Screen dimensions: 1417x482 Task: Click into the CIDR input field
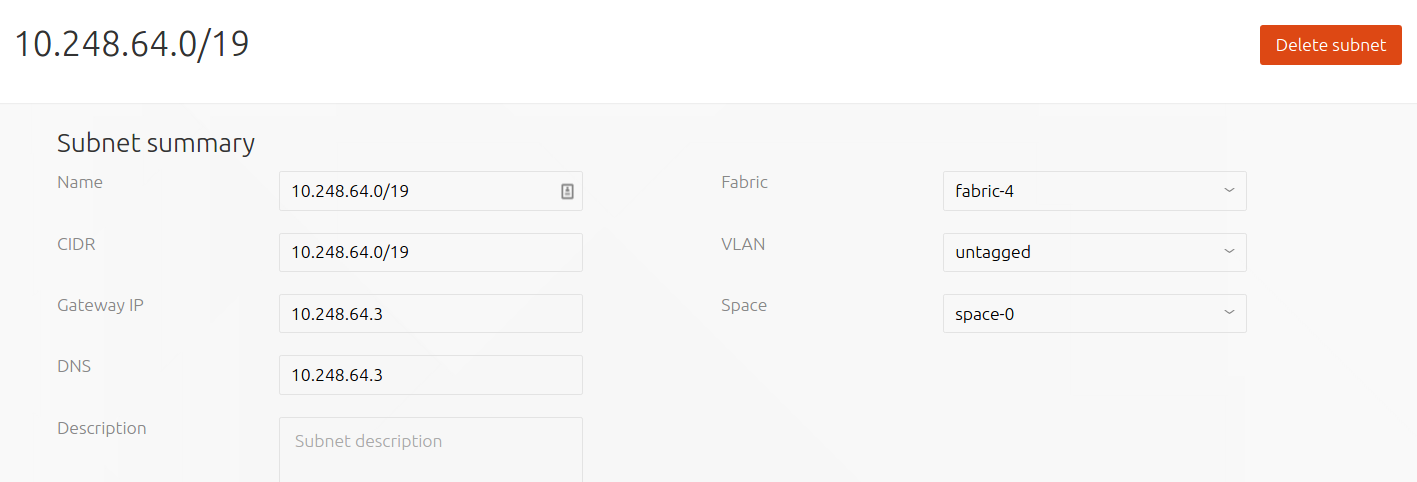tap(431, 252)
